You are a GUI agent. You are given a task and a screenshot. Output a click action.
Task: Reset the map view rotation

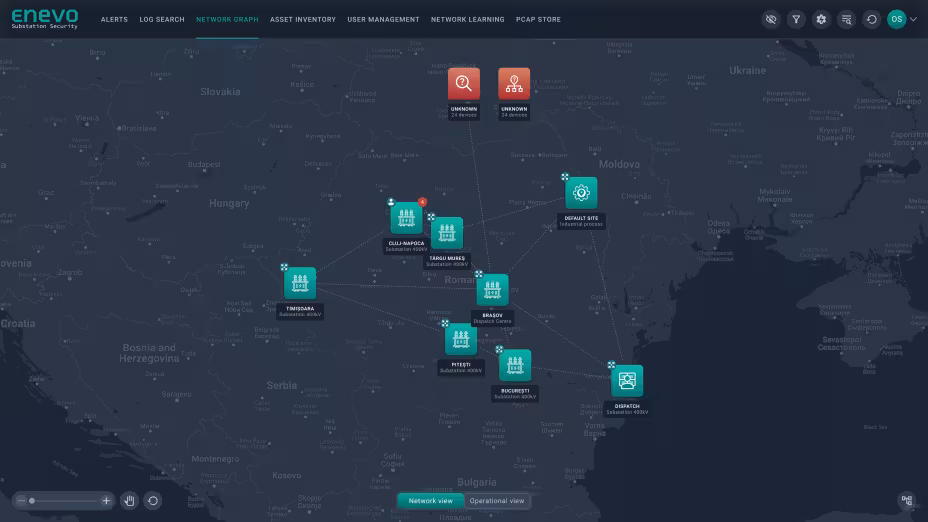(153, 501)
